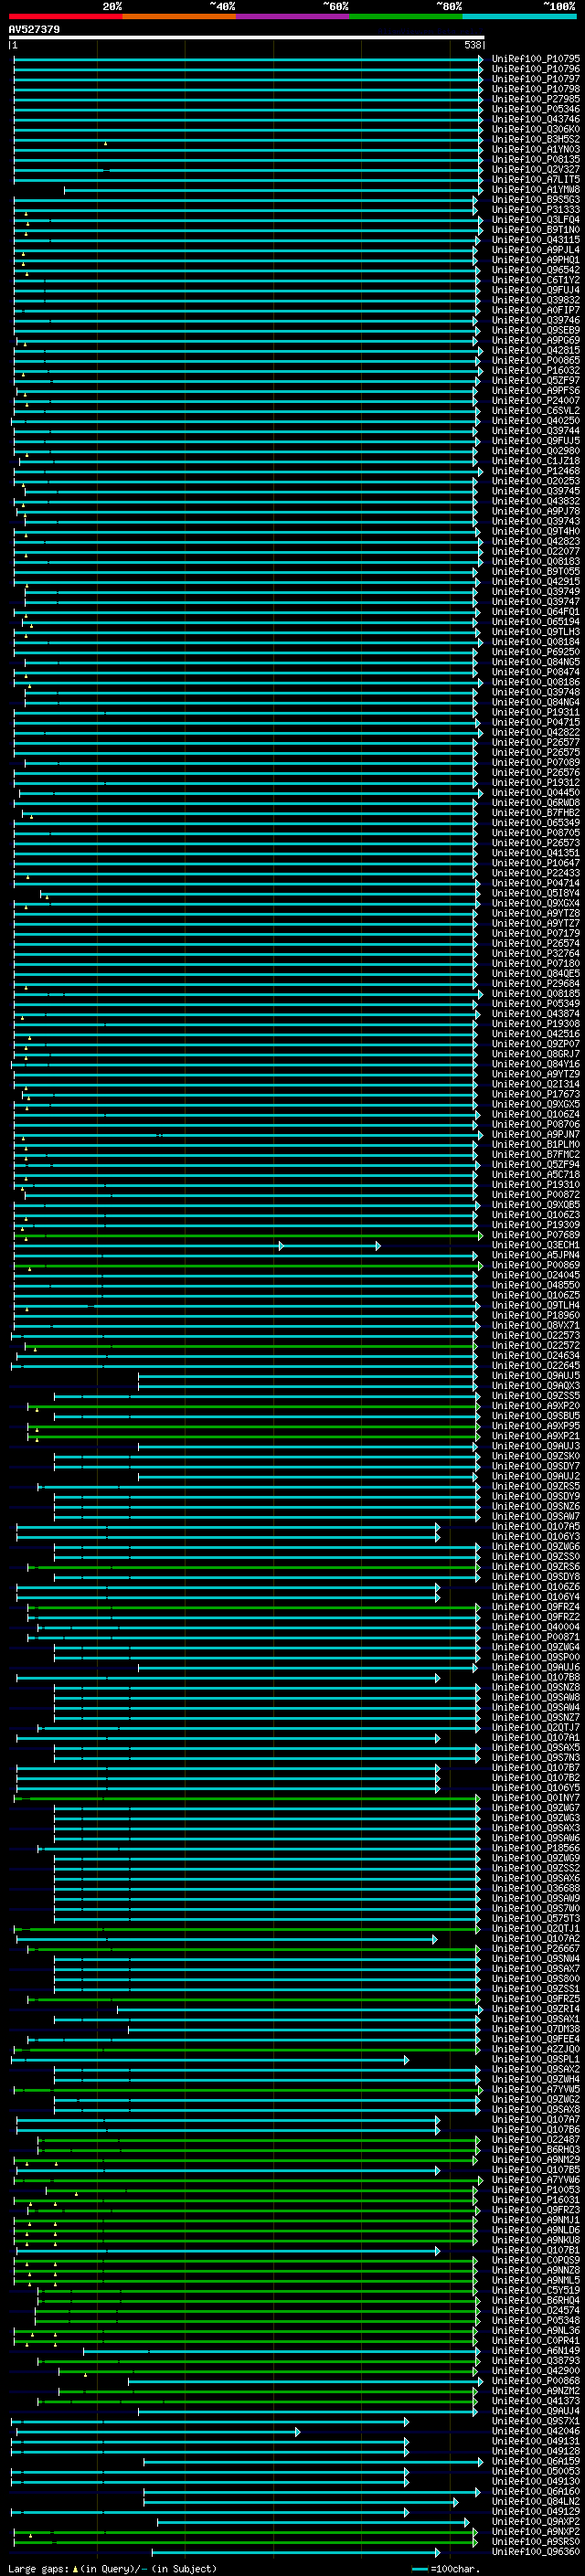Select hit label UniRef100_P69250

536,652
